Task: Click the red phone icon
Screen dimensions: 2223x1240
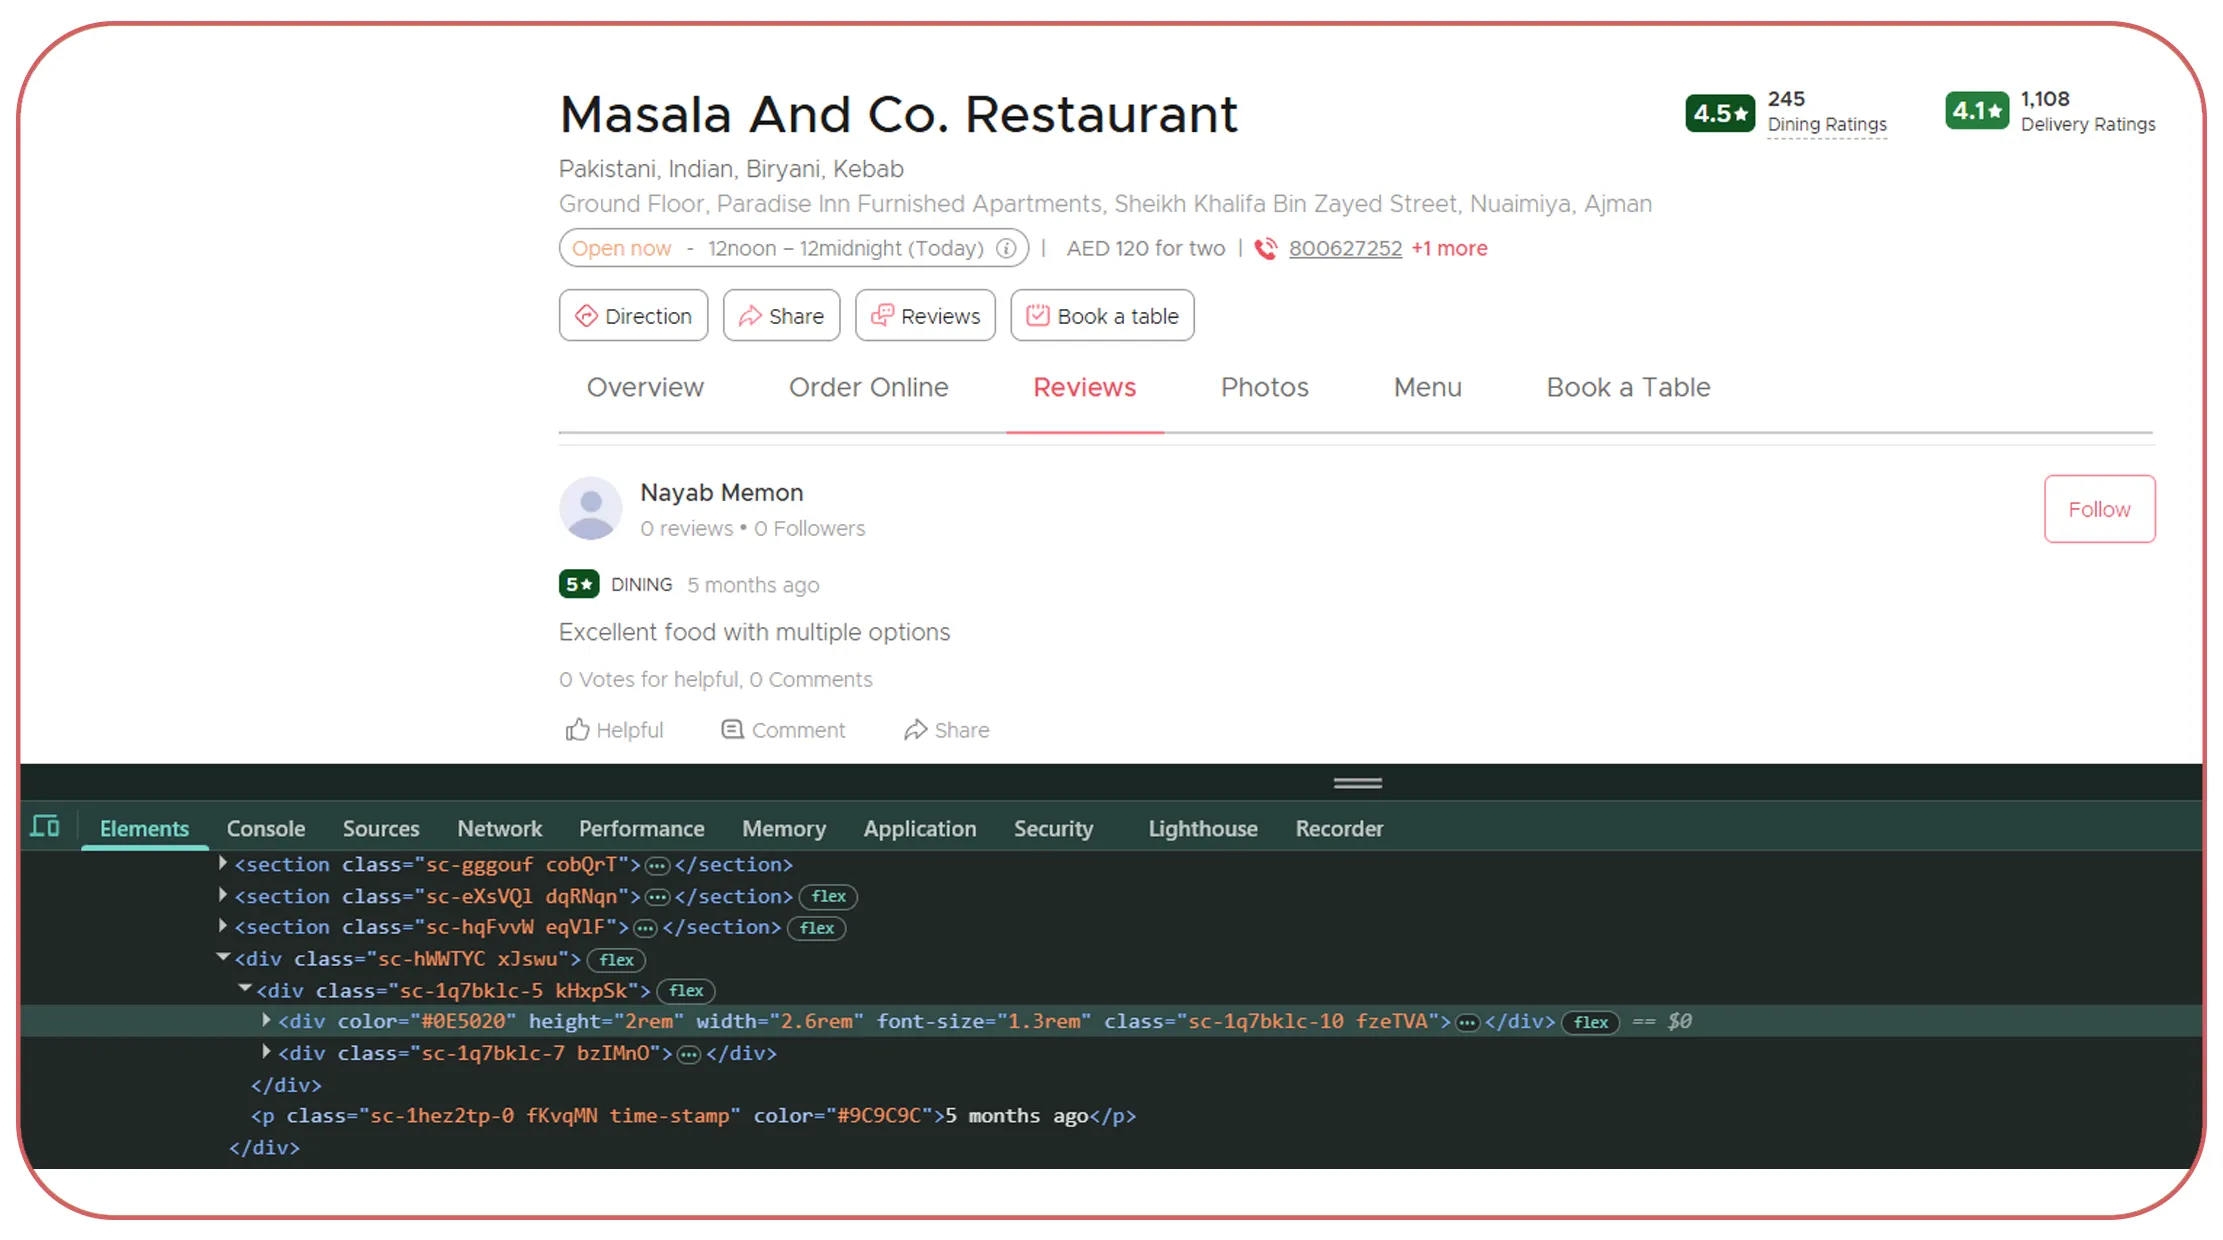Action: (1265, 248)
